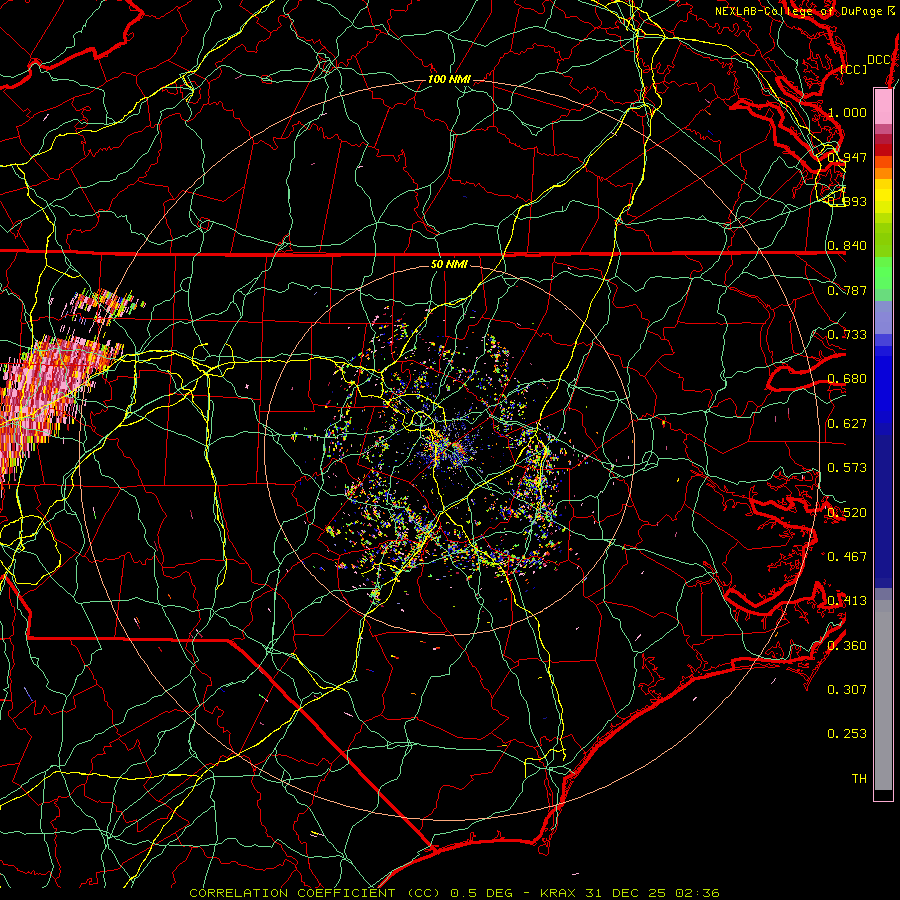
Task: Click the 0.307 value on the color scale
Action: click(847, 690)
